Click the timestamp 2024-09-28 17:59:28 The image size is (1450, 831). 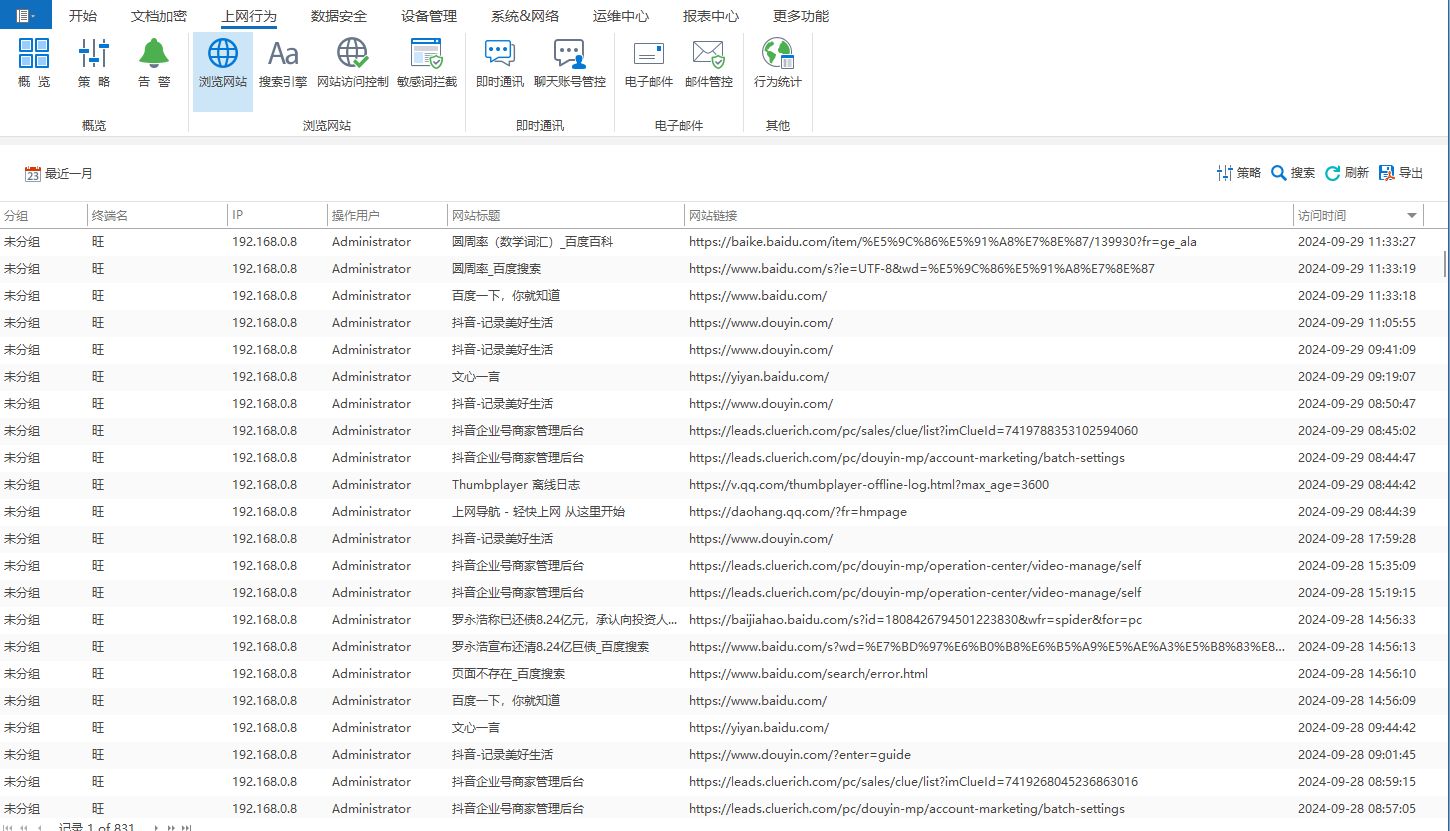pos(1356,539)
